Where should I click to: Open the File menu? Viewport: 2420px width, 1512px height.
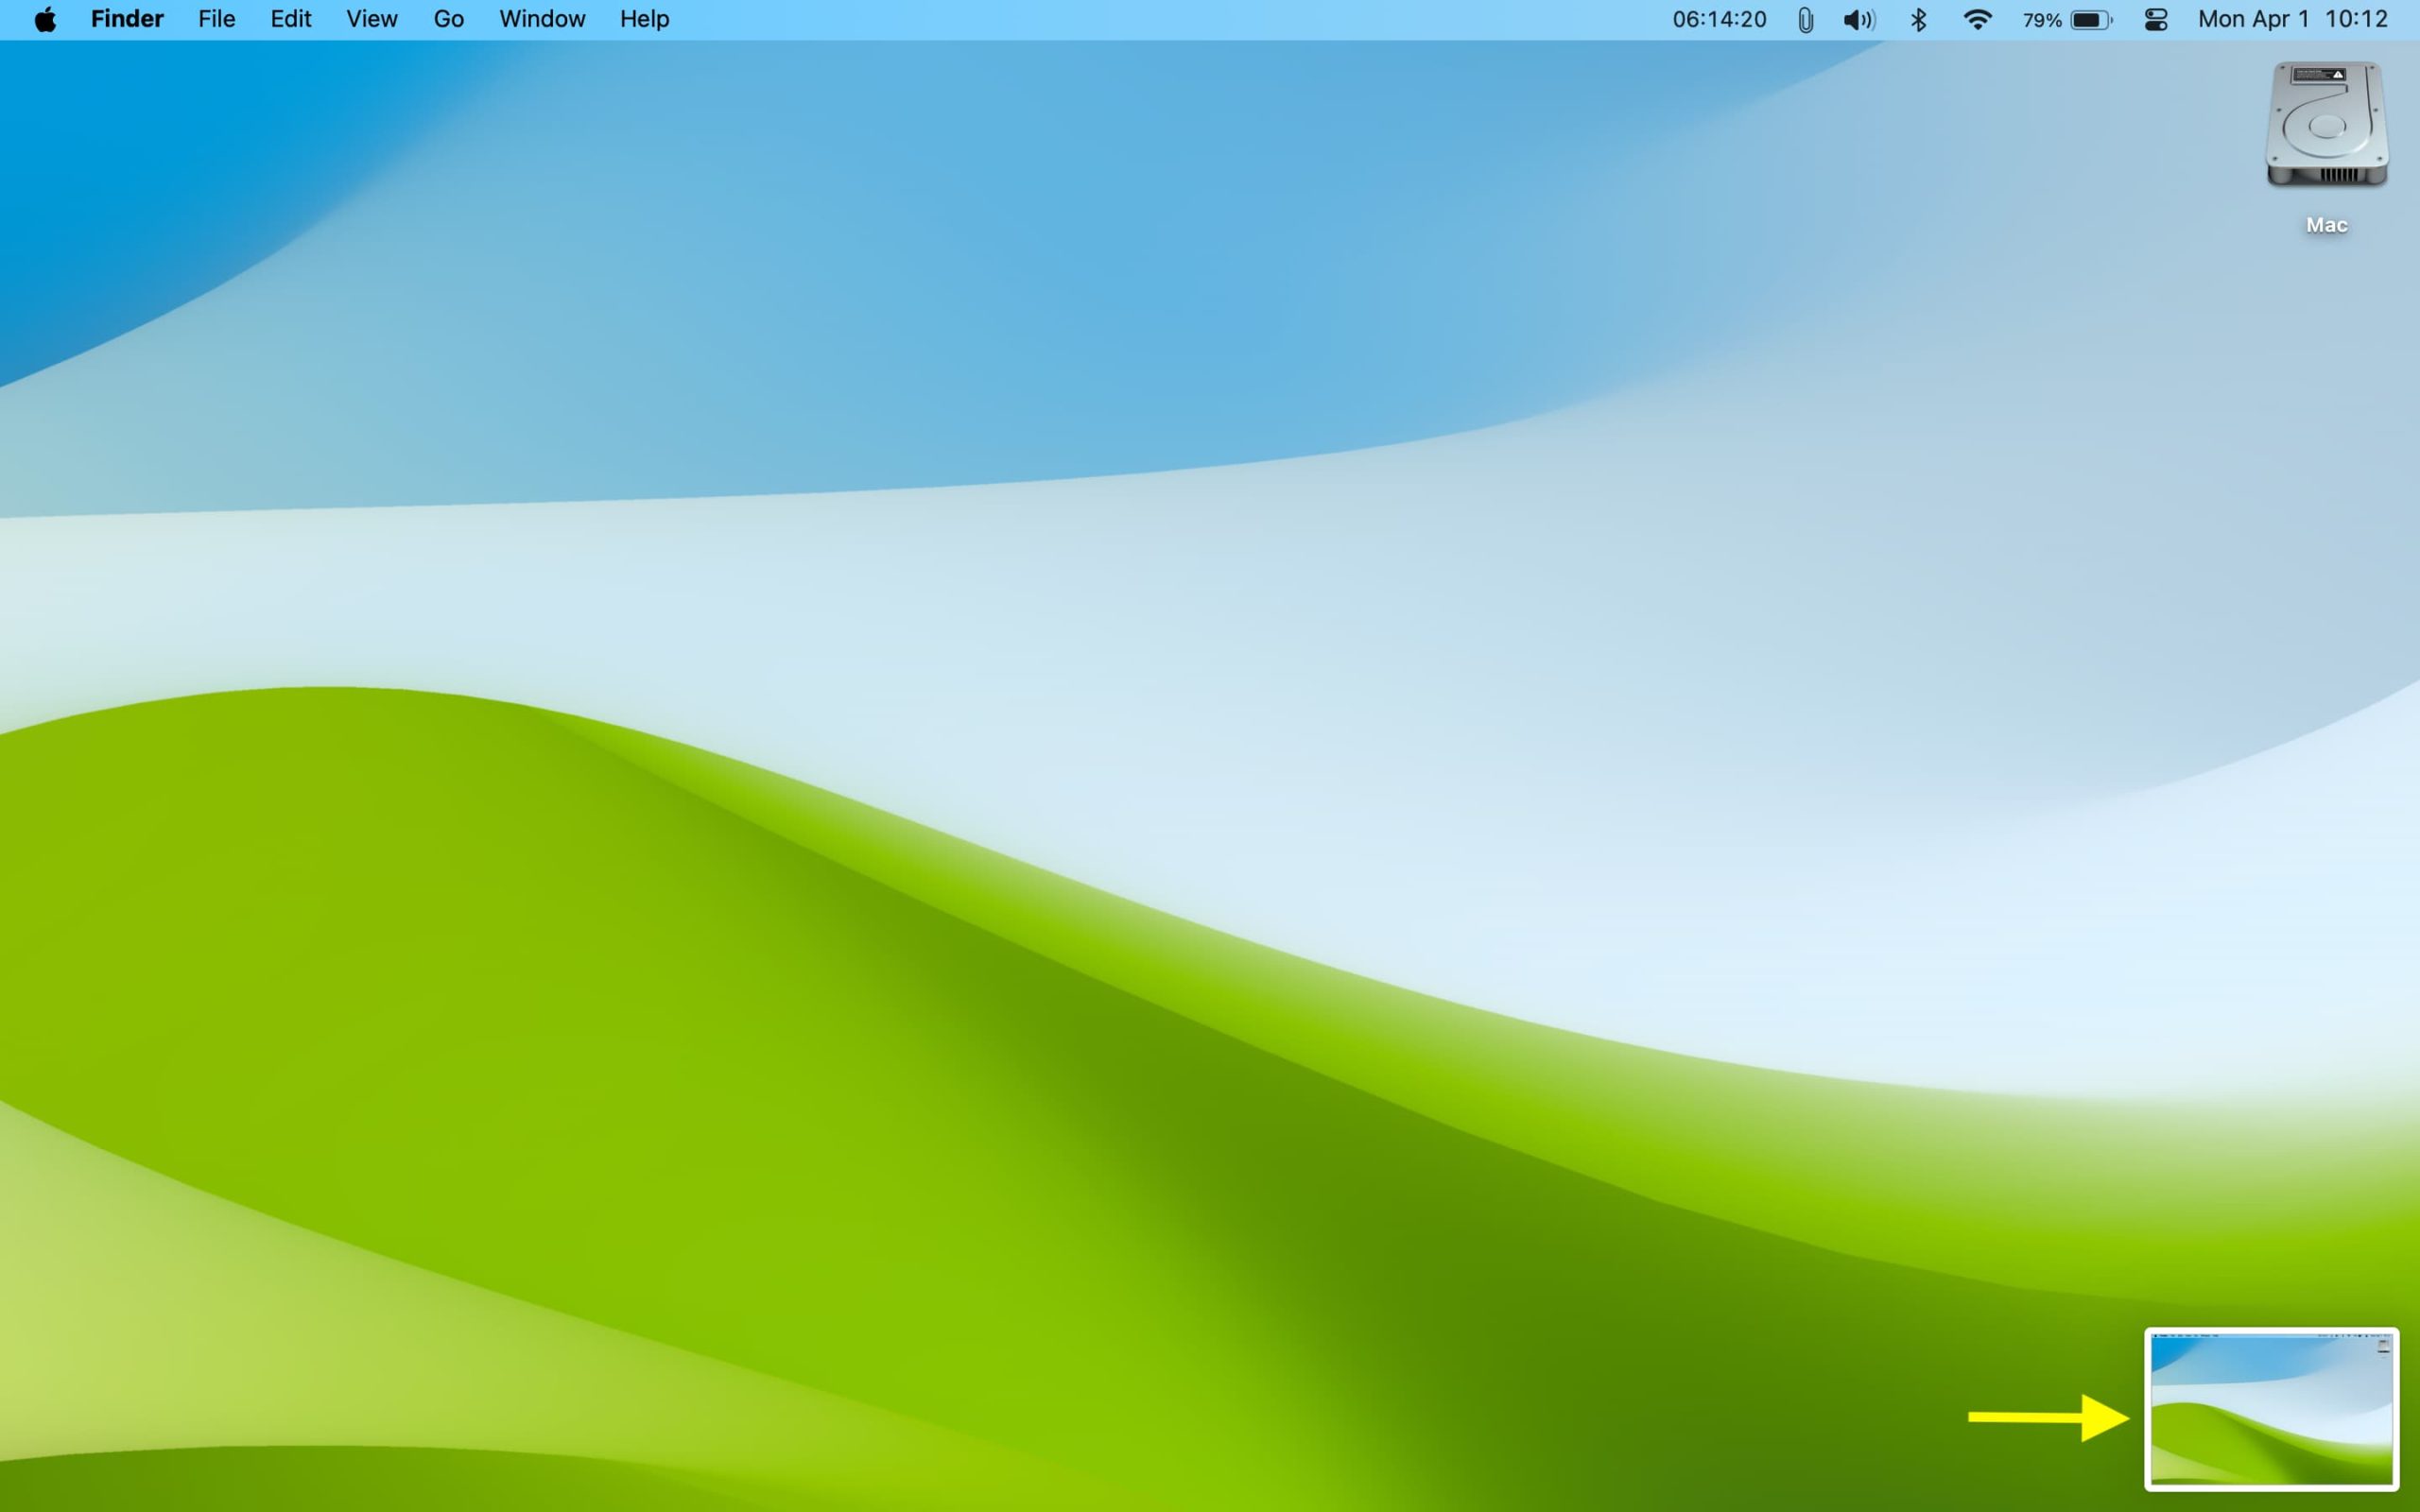216,19
